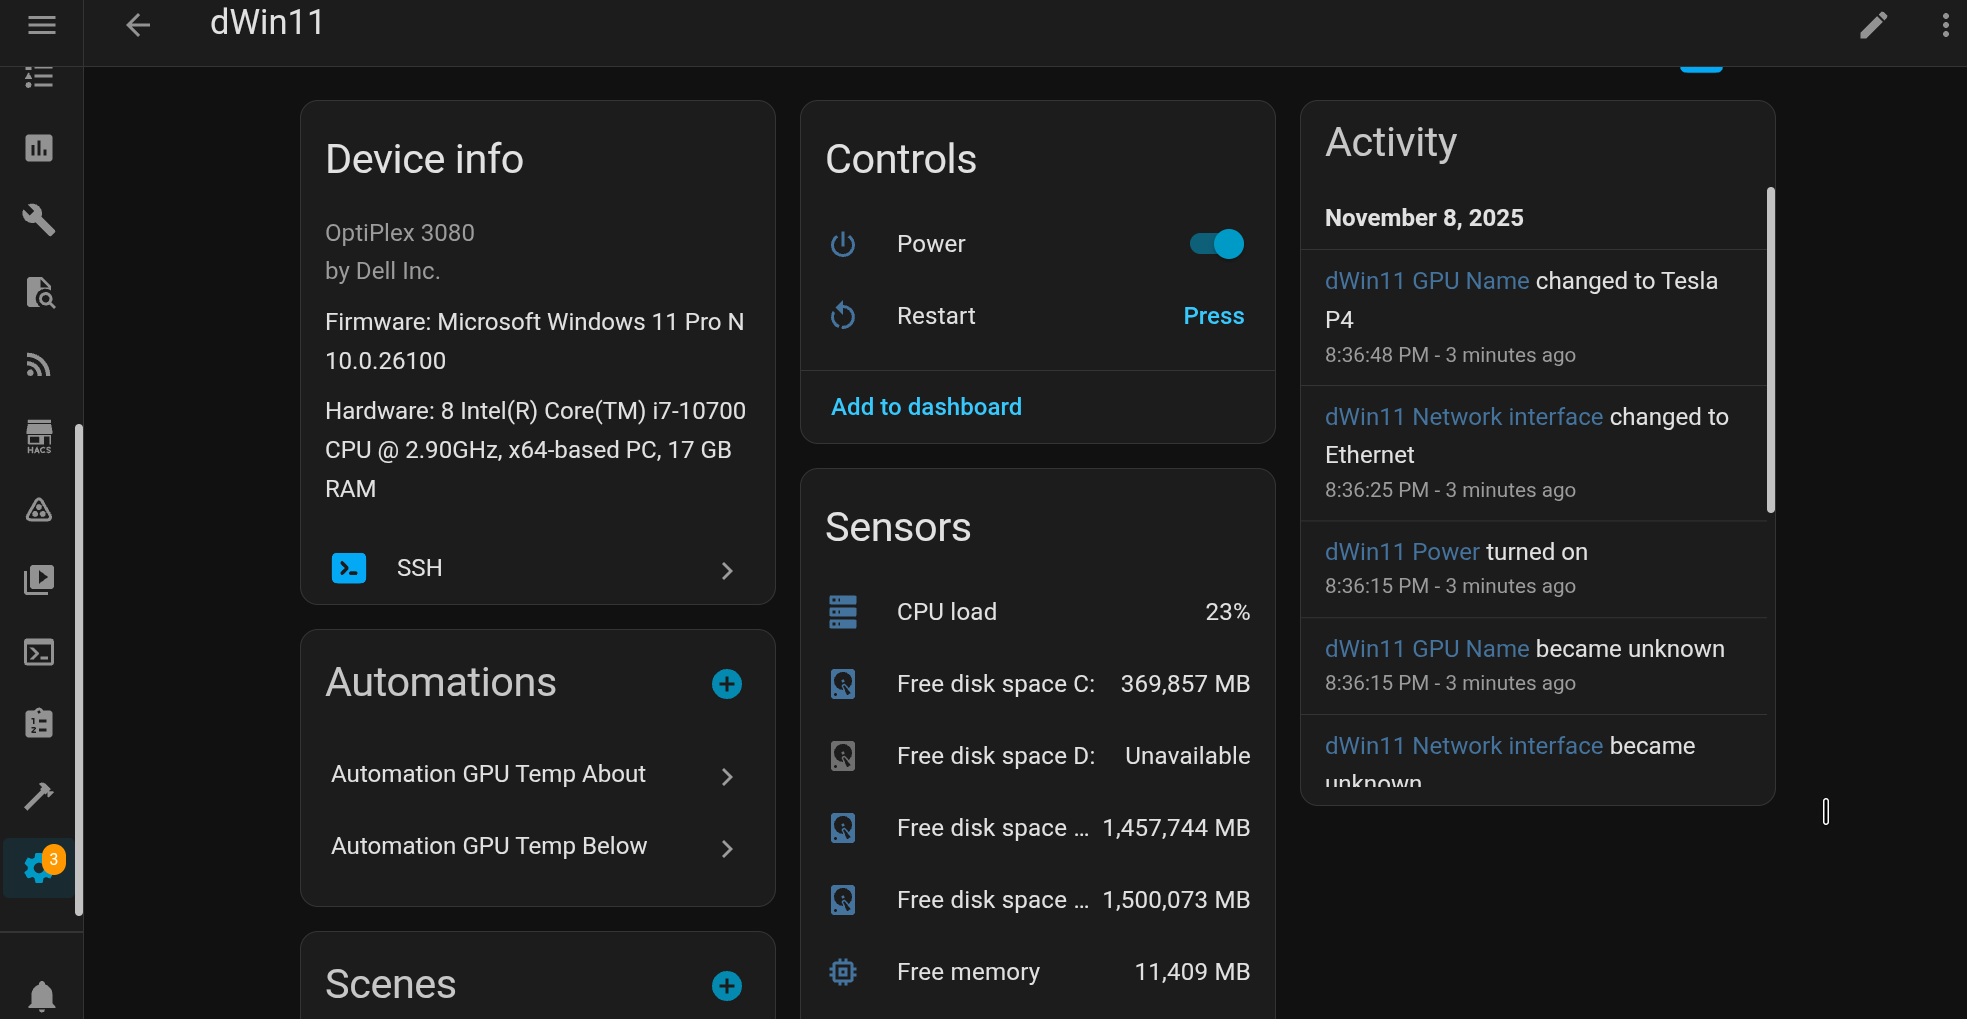Open the three-dot overflow menu
The image size is (1967, 1019).
1945,25
